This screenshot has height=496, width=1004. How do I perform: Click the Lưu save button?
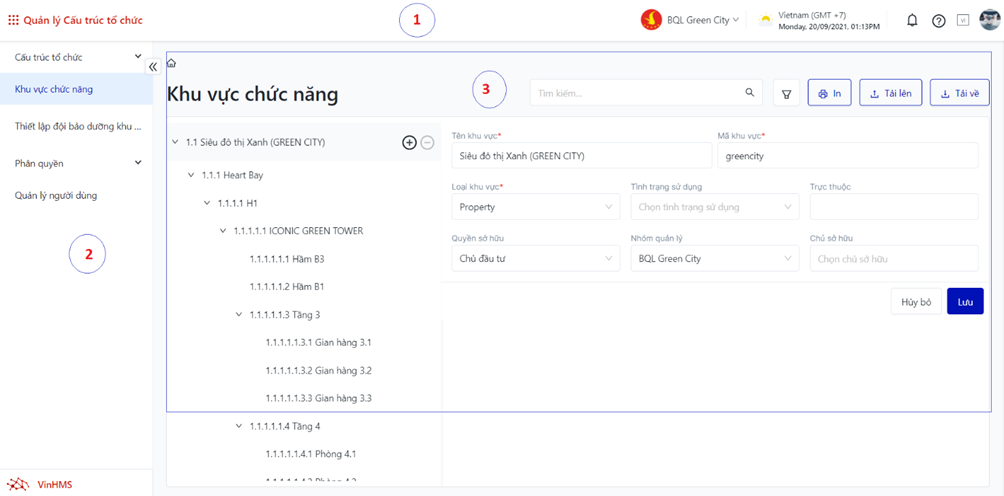tap(965, 301)
